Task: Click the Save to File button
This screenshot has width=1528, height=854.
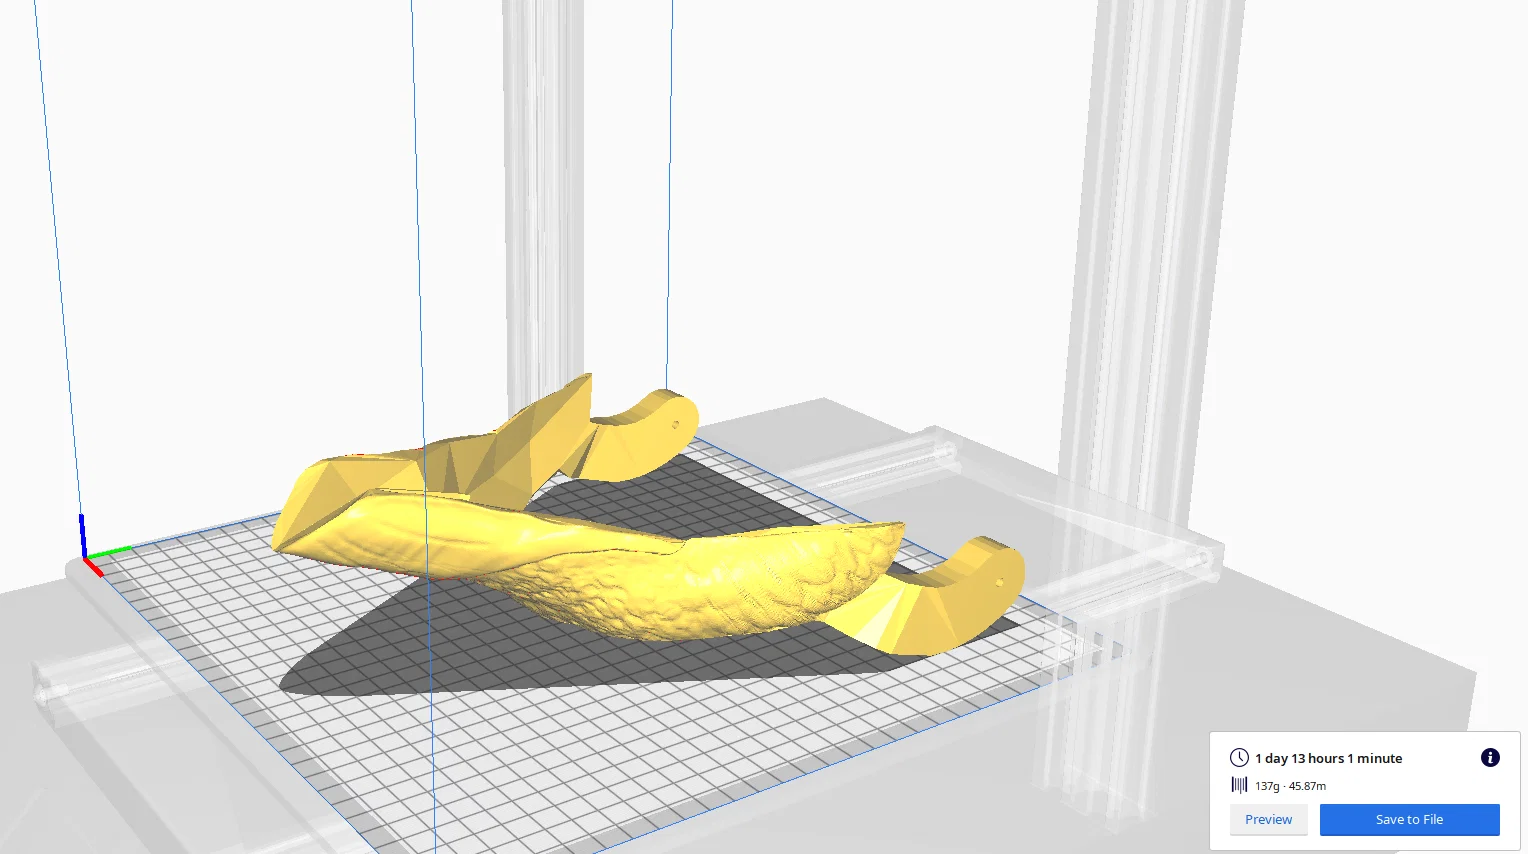Action: pyautogui.click(x=1409, y=819)
